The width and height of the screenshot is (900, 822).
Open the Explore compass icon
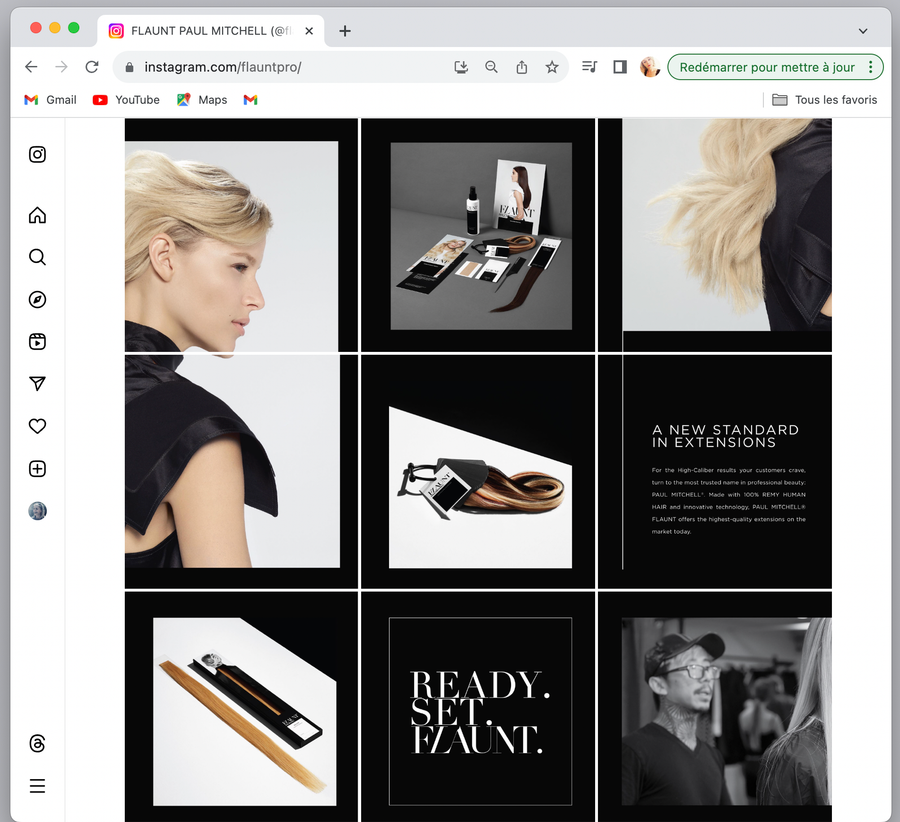coord(37,300)
